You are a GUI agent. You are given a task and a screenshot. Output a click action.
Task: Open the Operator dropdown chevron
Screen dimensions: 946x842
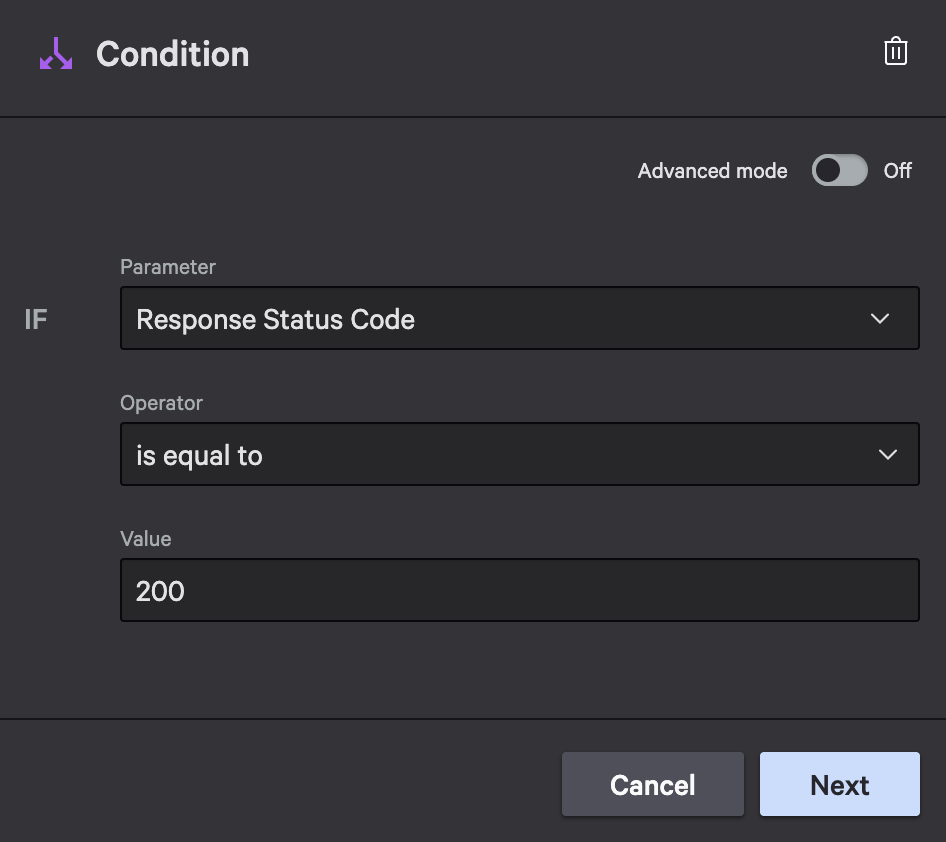pyautogui.click(x=887, y=454)
